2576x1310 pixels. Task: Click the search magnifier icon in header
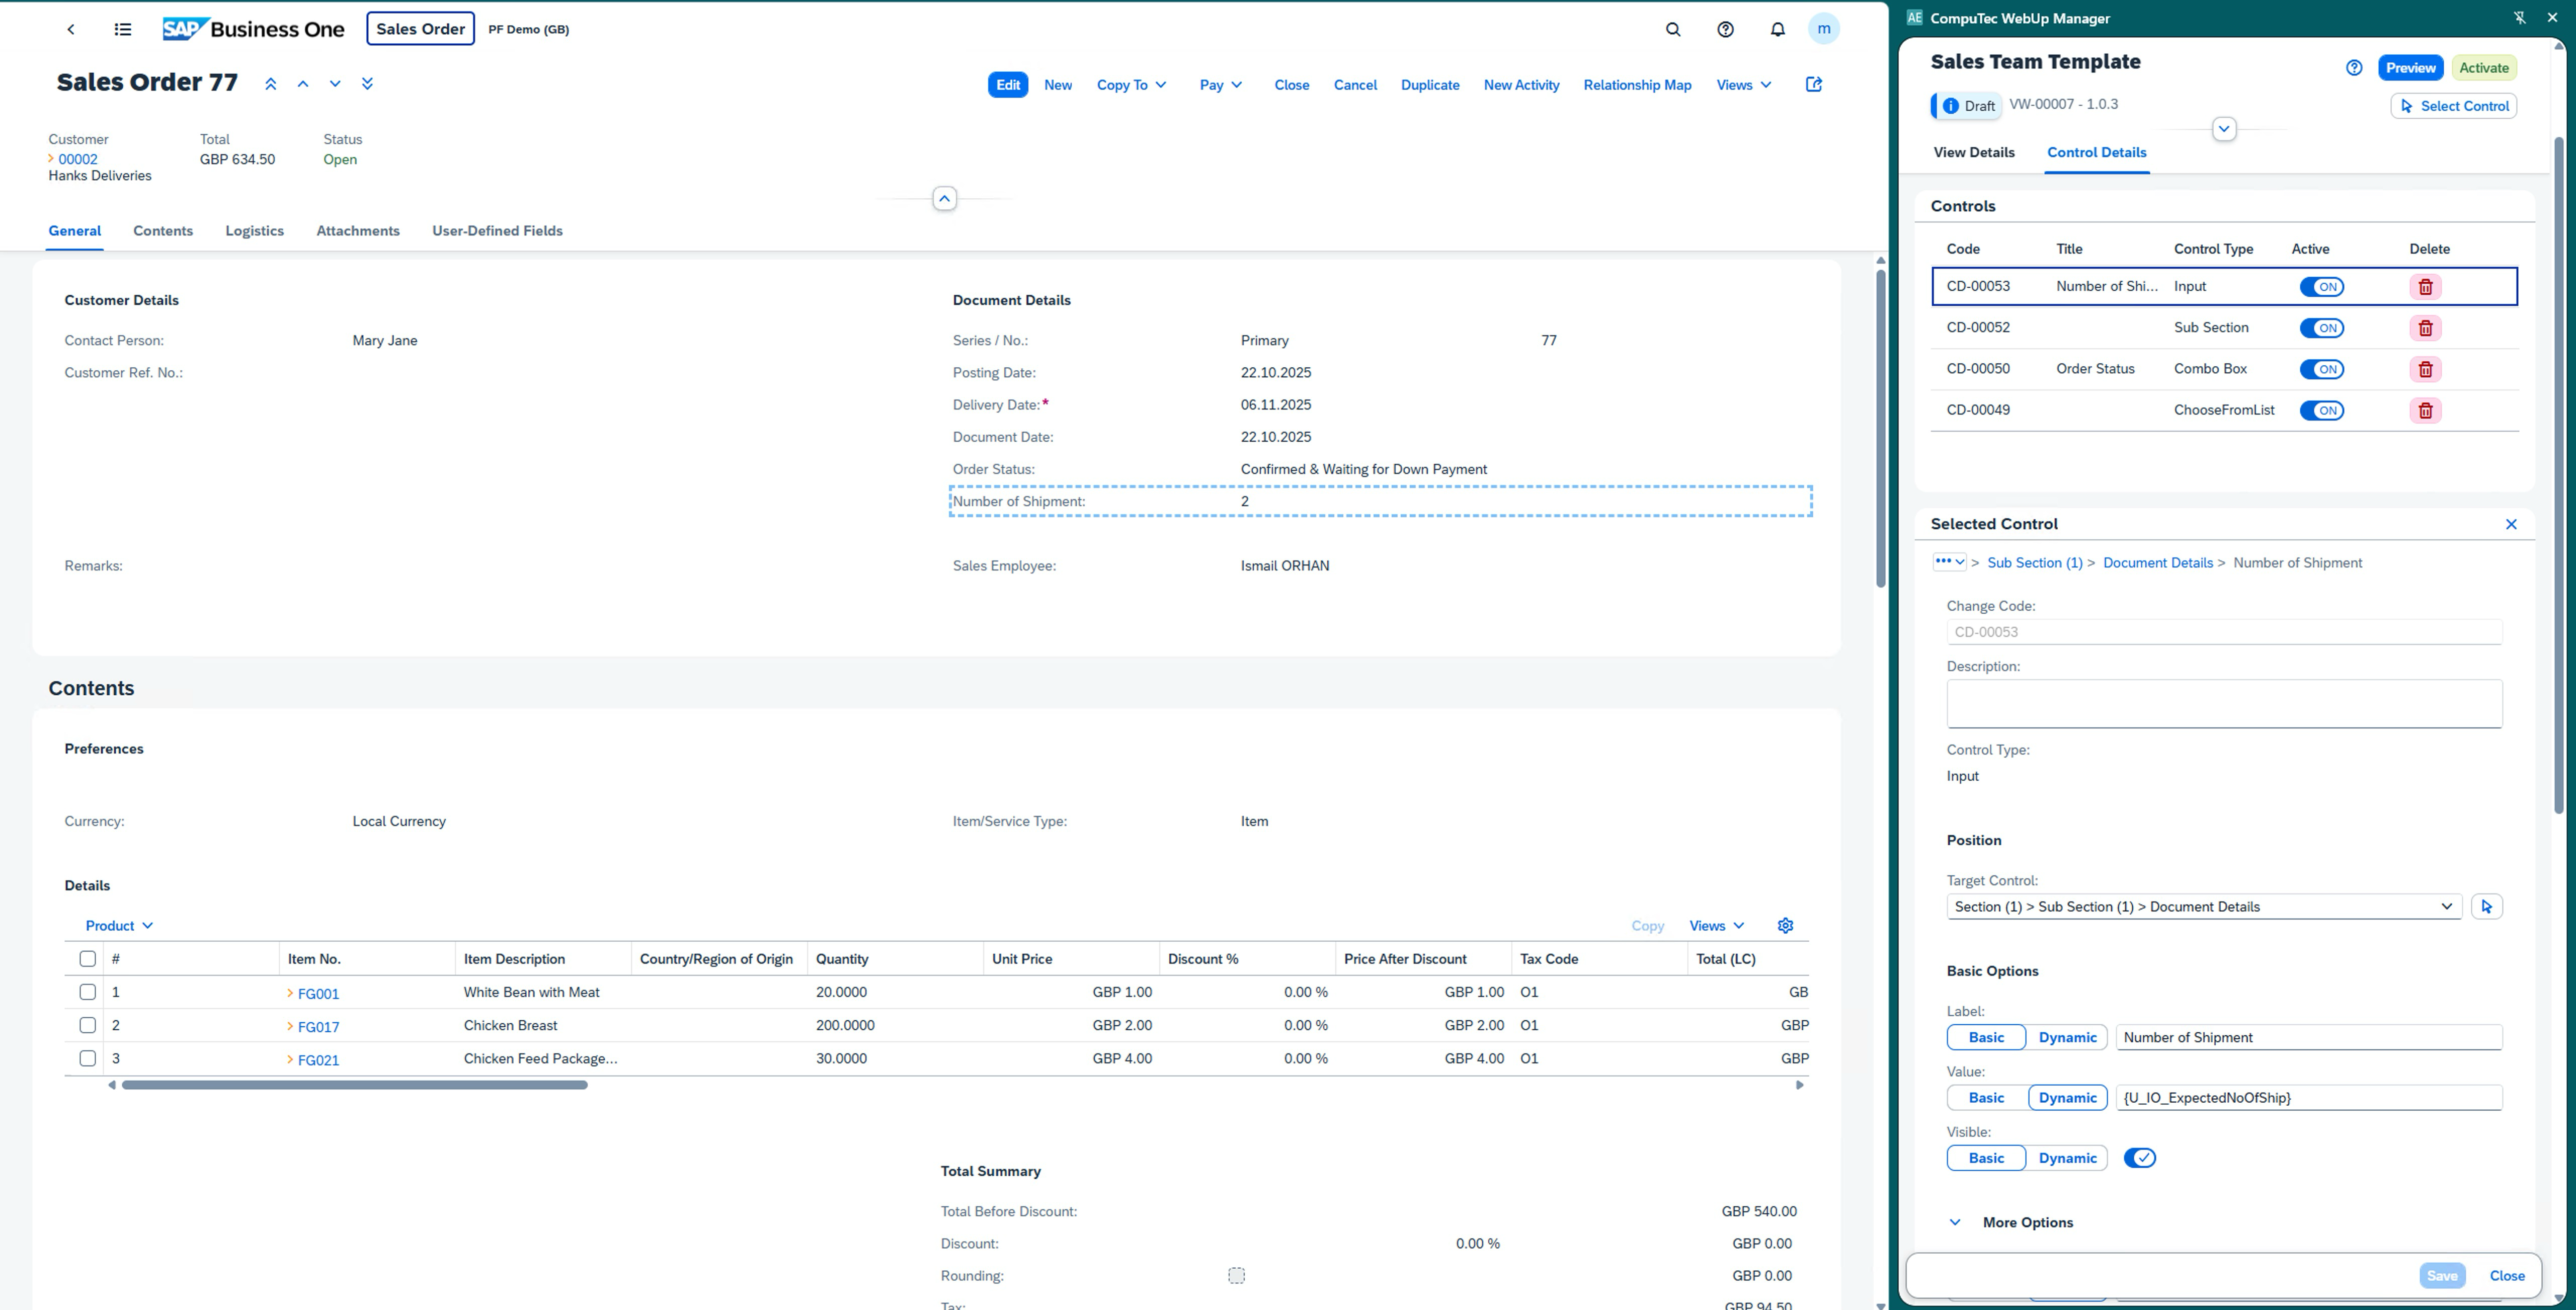pyautogui.click(x=1673, y=29)
